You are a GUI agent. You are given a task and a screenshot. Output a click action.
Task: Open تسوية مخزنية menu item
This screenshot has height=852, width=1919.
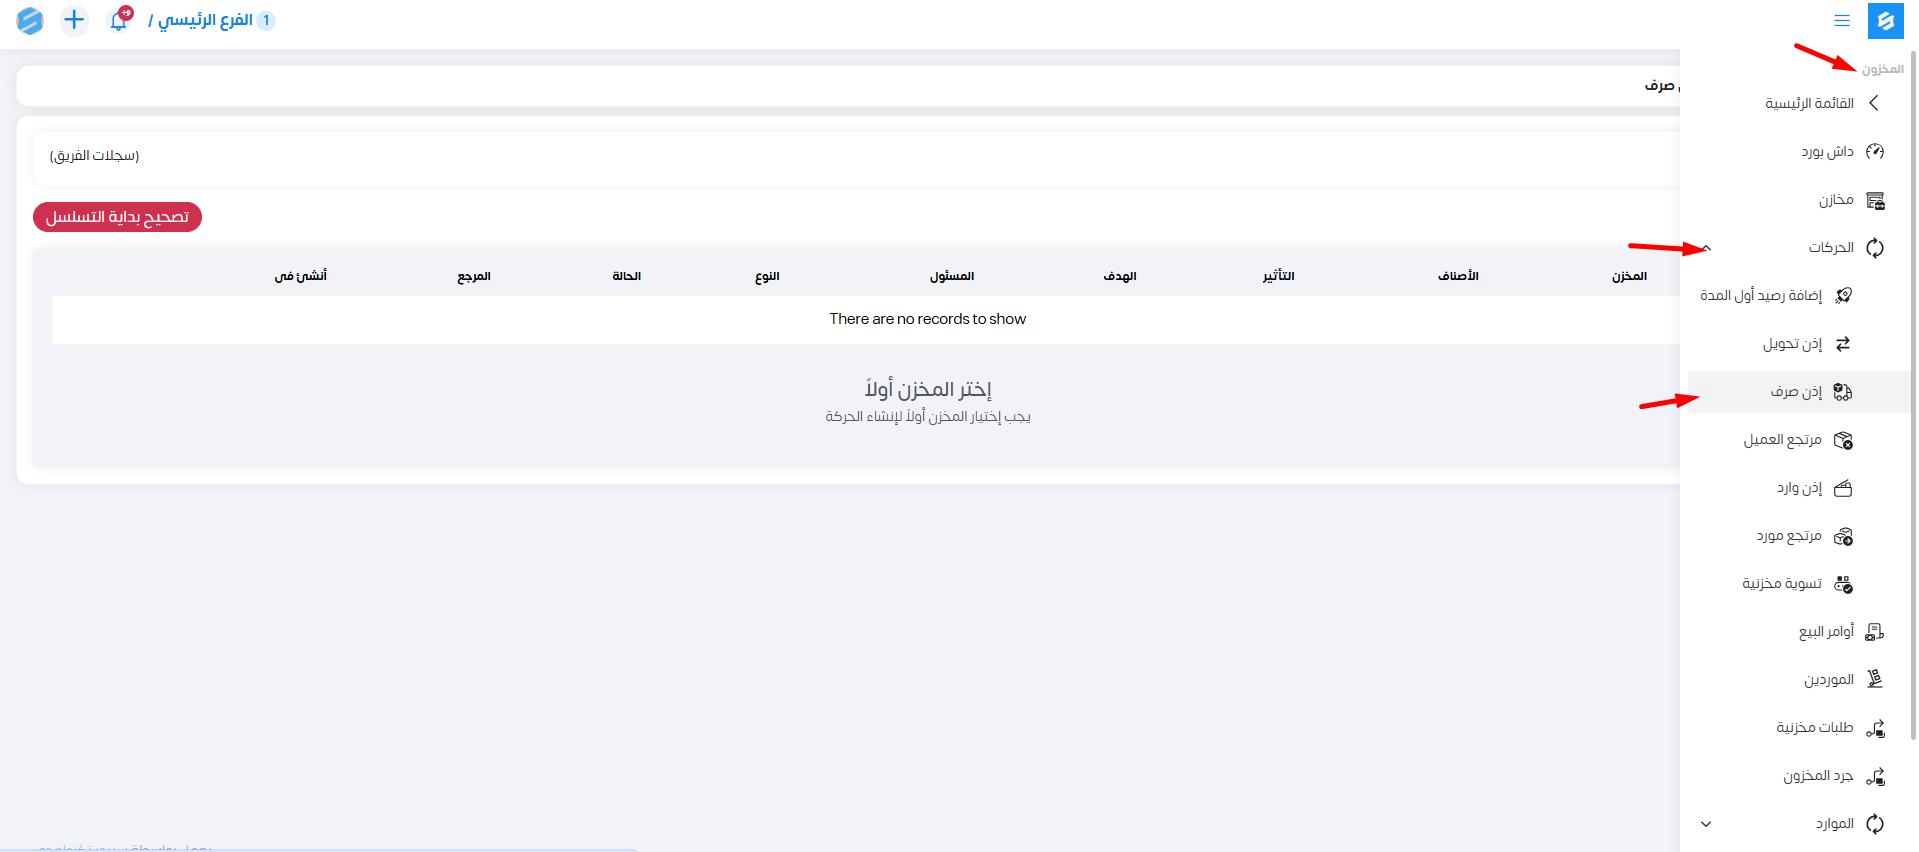[x=1781, y=584]
